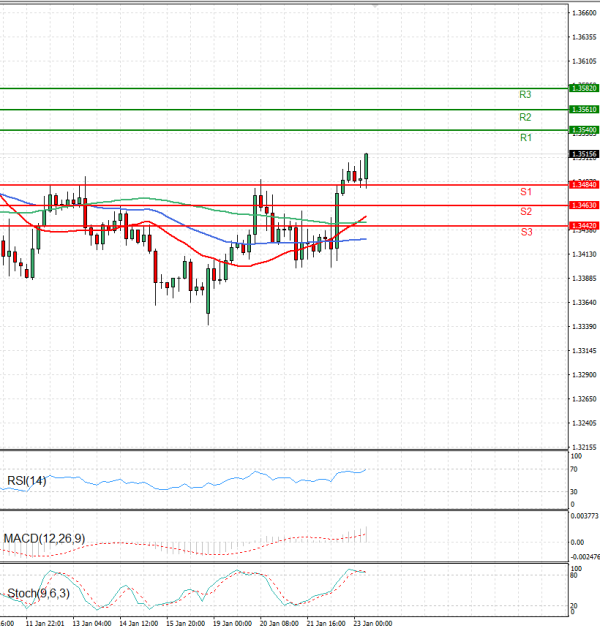Viewport: 600px width, 631px height.
Task: Click the S3 support level label
Action: pyautogui.click(x=525, y=232)
